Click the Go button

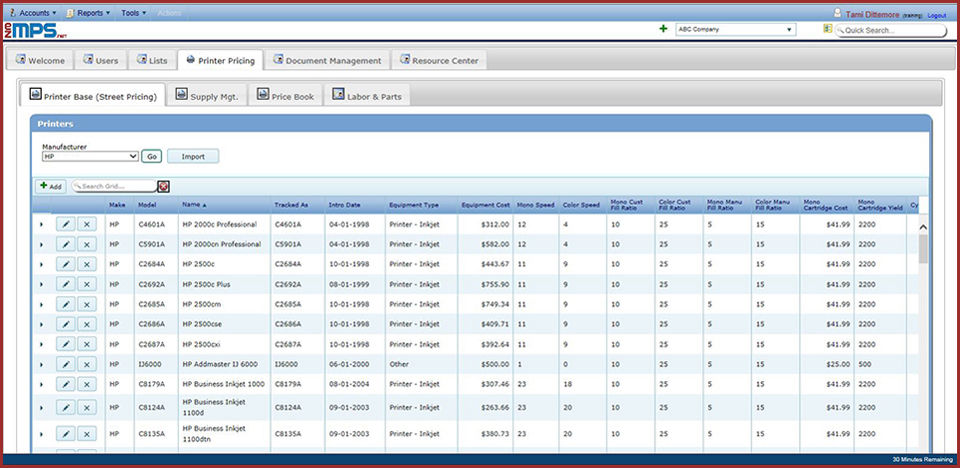point(151,157)
